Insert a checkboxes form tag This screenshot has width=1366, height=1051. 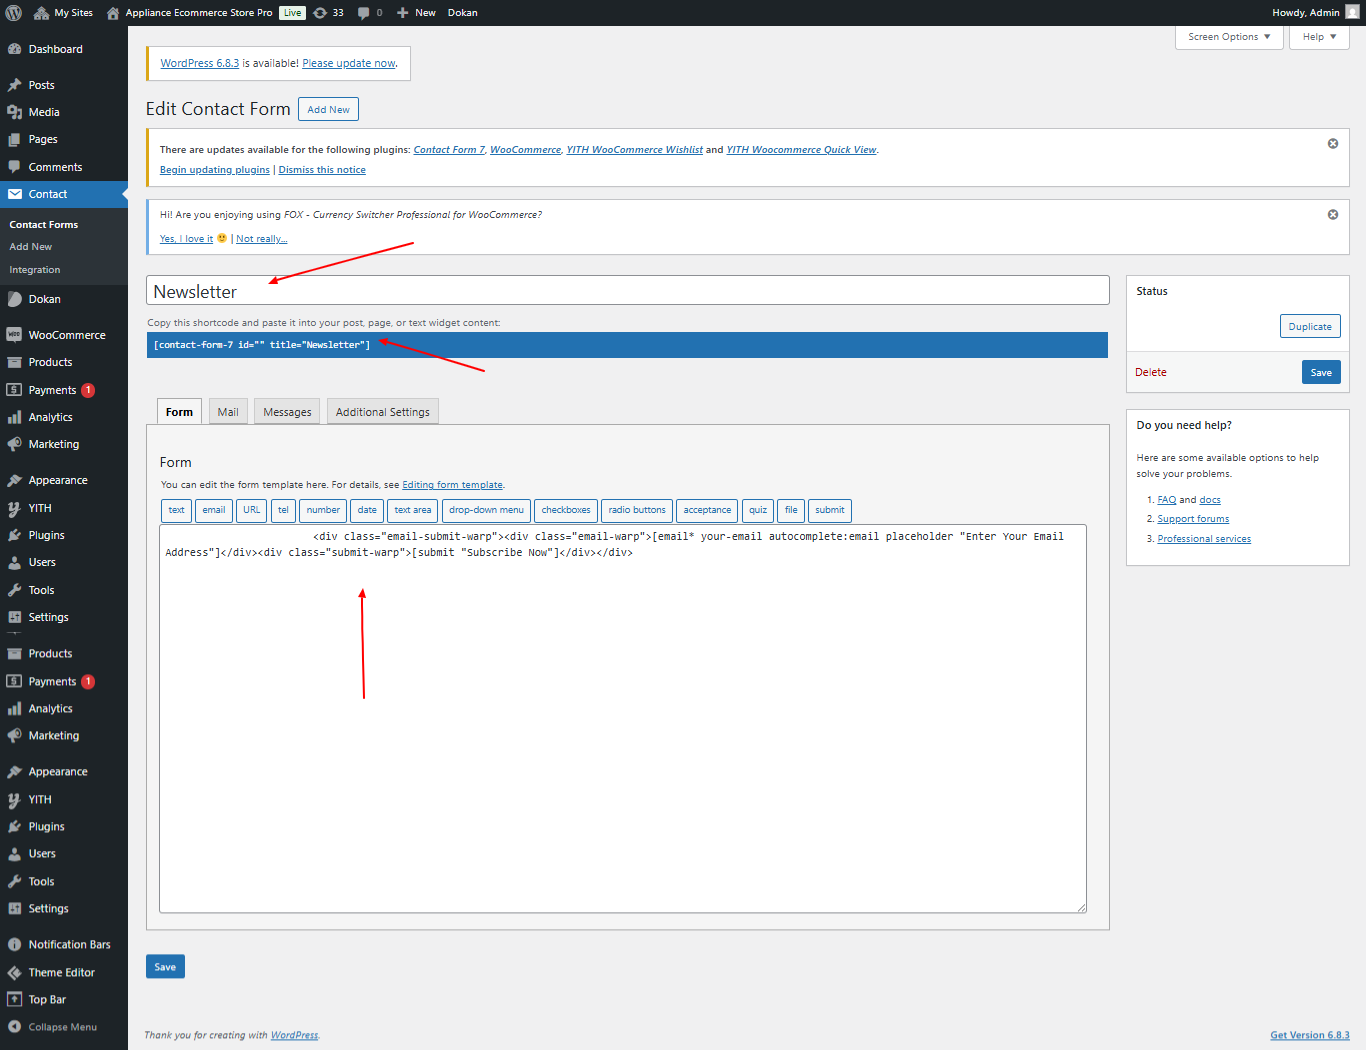(566, 510)
